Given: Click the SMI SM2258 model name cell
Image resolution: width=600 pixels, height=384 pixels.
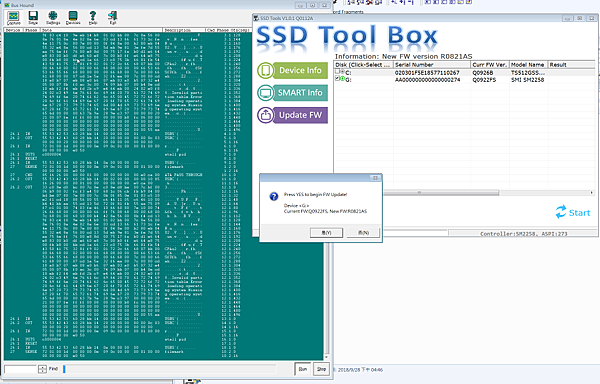Looking at the screenshot, I should 528,80.
